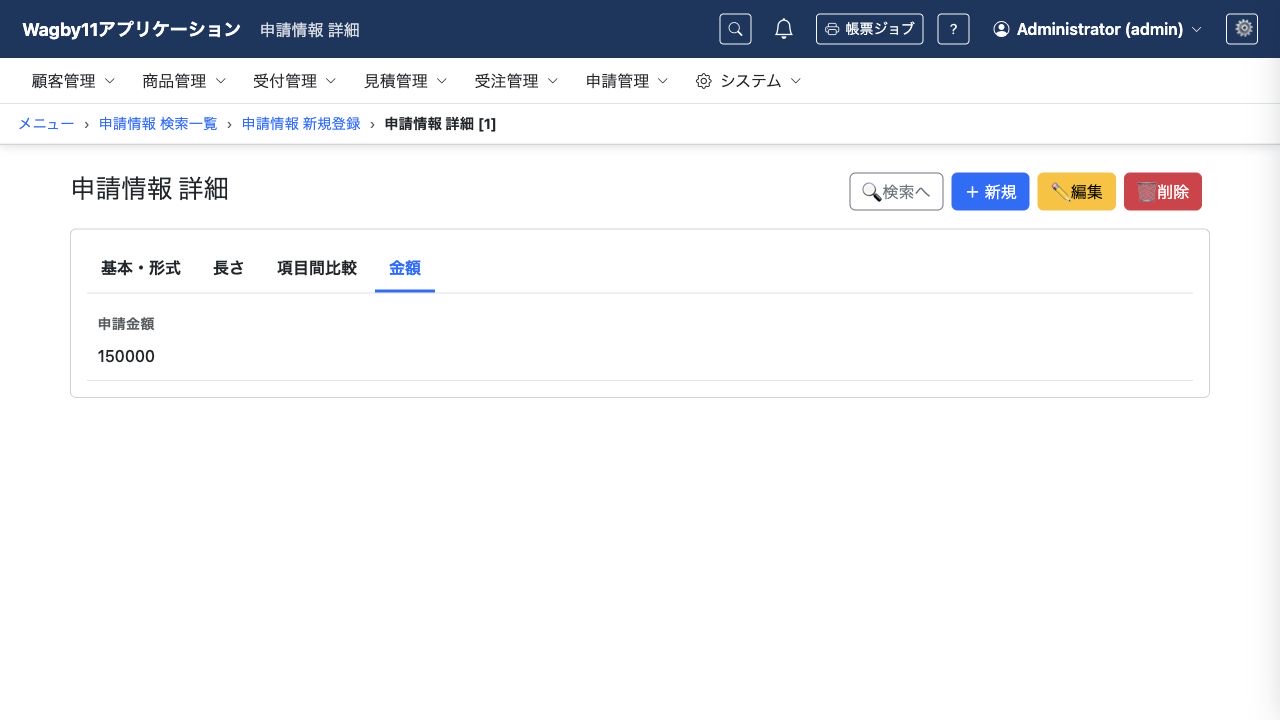Viewport: 1280px width, 720px height.
Task: Expand the 顧客管理 menu
Action: pyautogui.click(x=73, y=81)
